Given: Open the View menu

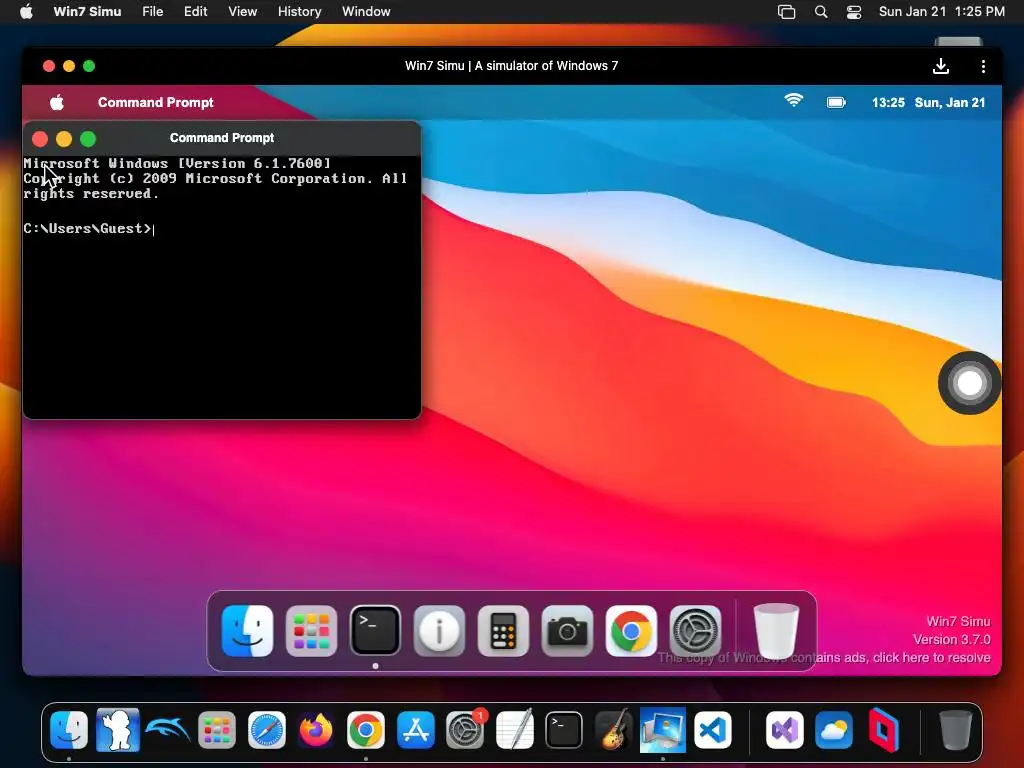Looking at the screenshot, I should click(242, 11).
